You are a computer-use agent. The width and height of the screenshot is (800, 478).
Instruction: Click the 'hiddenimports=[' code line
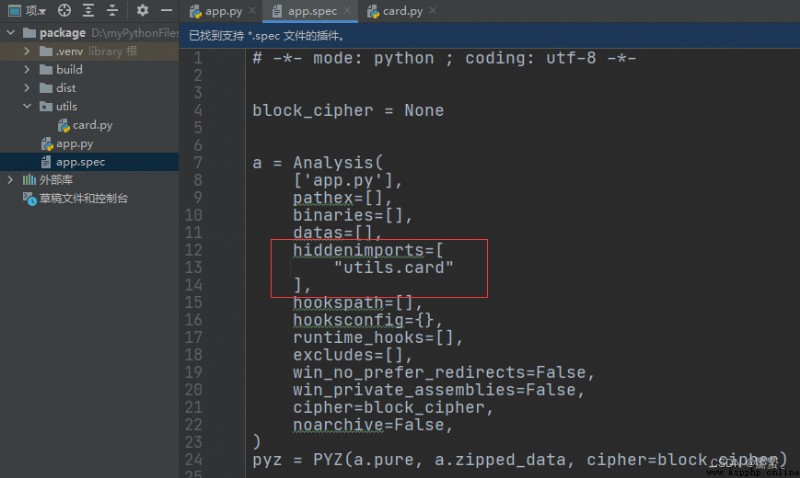[368, 250]
